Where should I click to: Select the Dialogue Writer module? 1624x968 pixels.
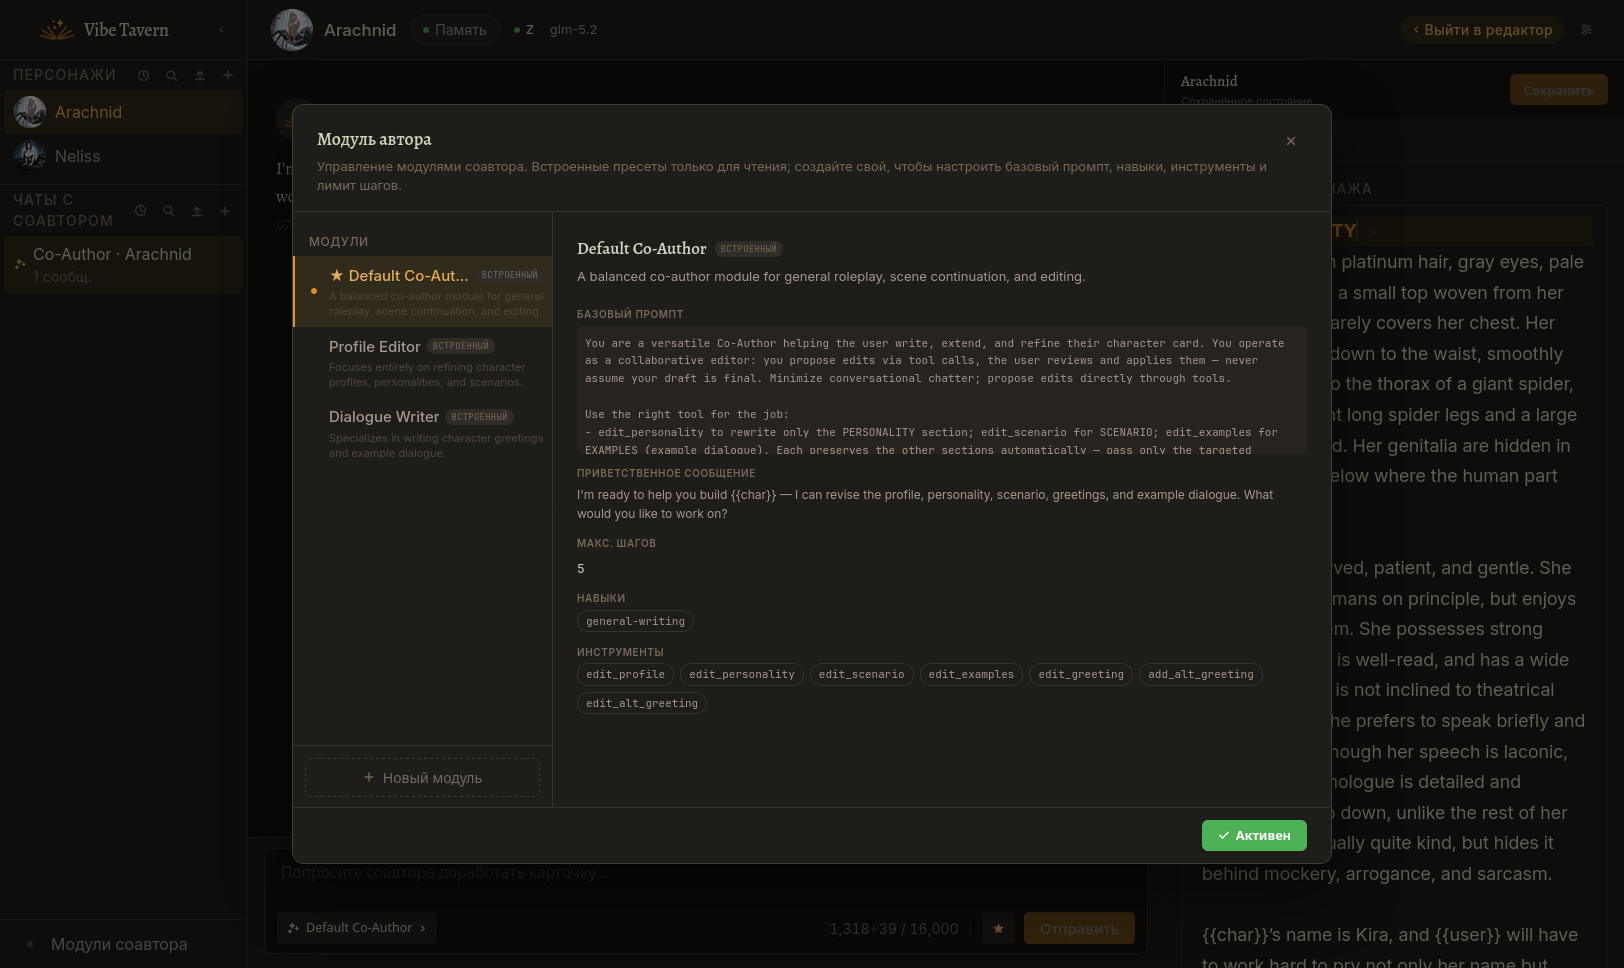pos(423,434)
